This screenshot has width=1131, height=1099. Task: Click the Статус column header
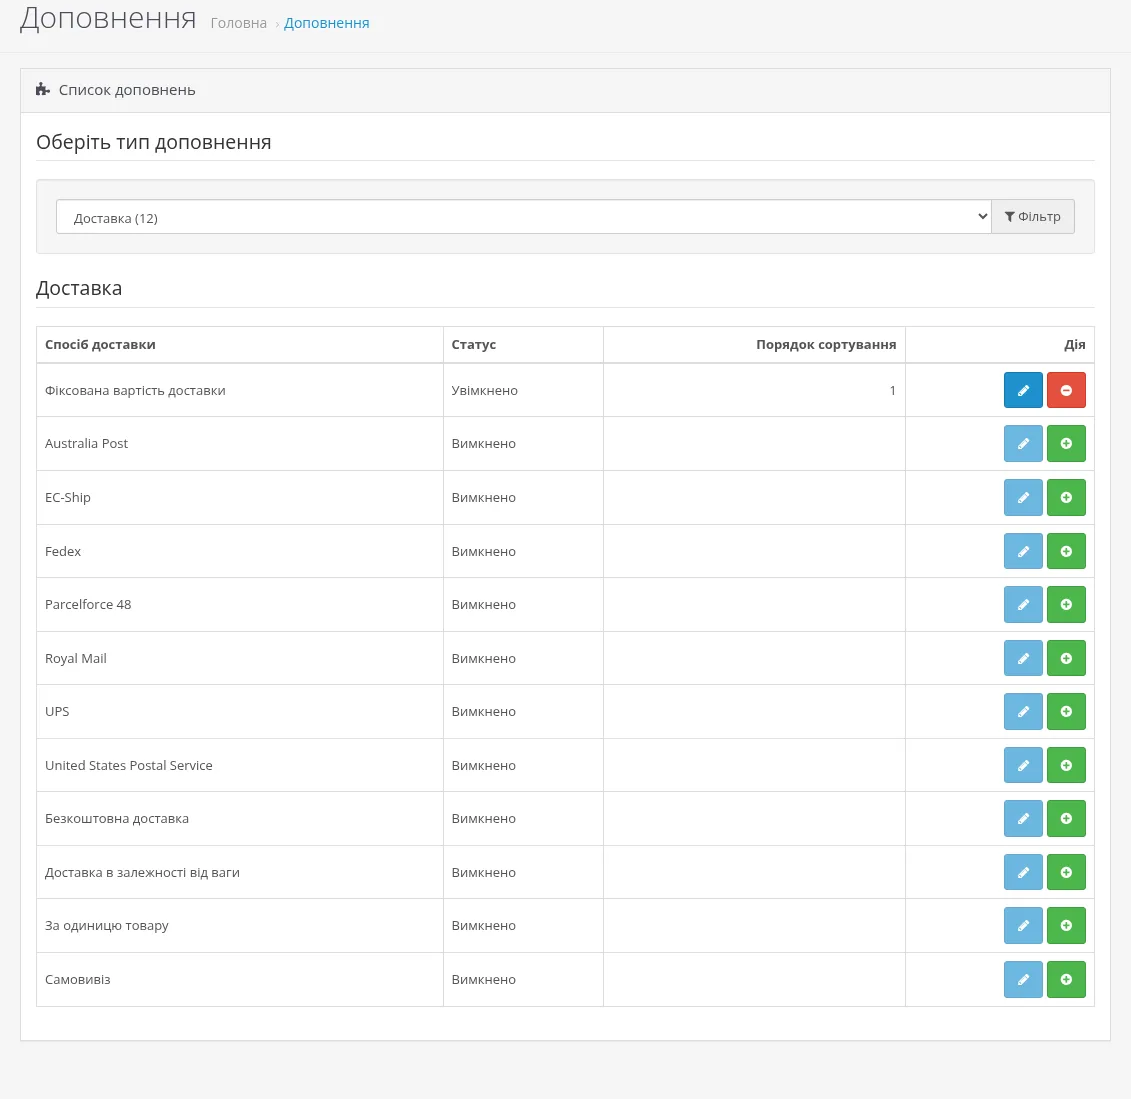point(474,345)
